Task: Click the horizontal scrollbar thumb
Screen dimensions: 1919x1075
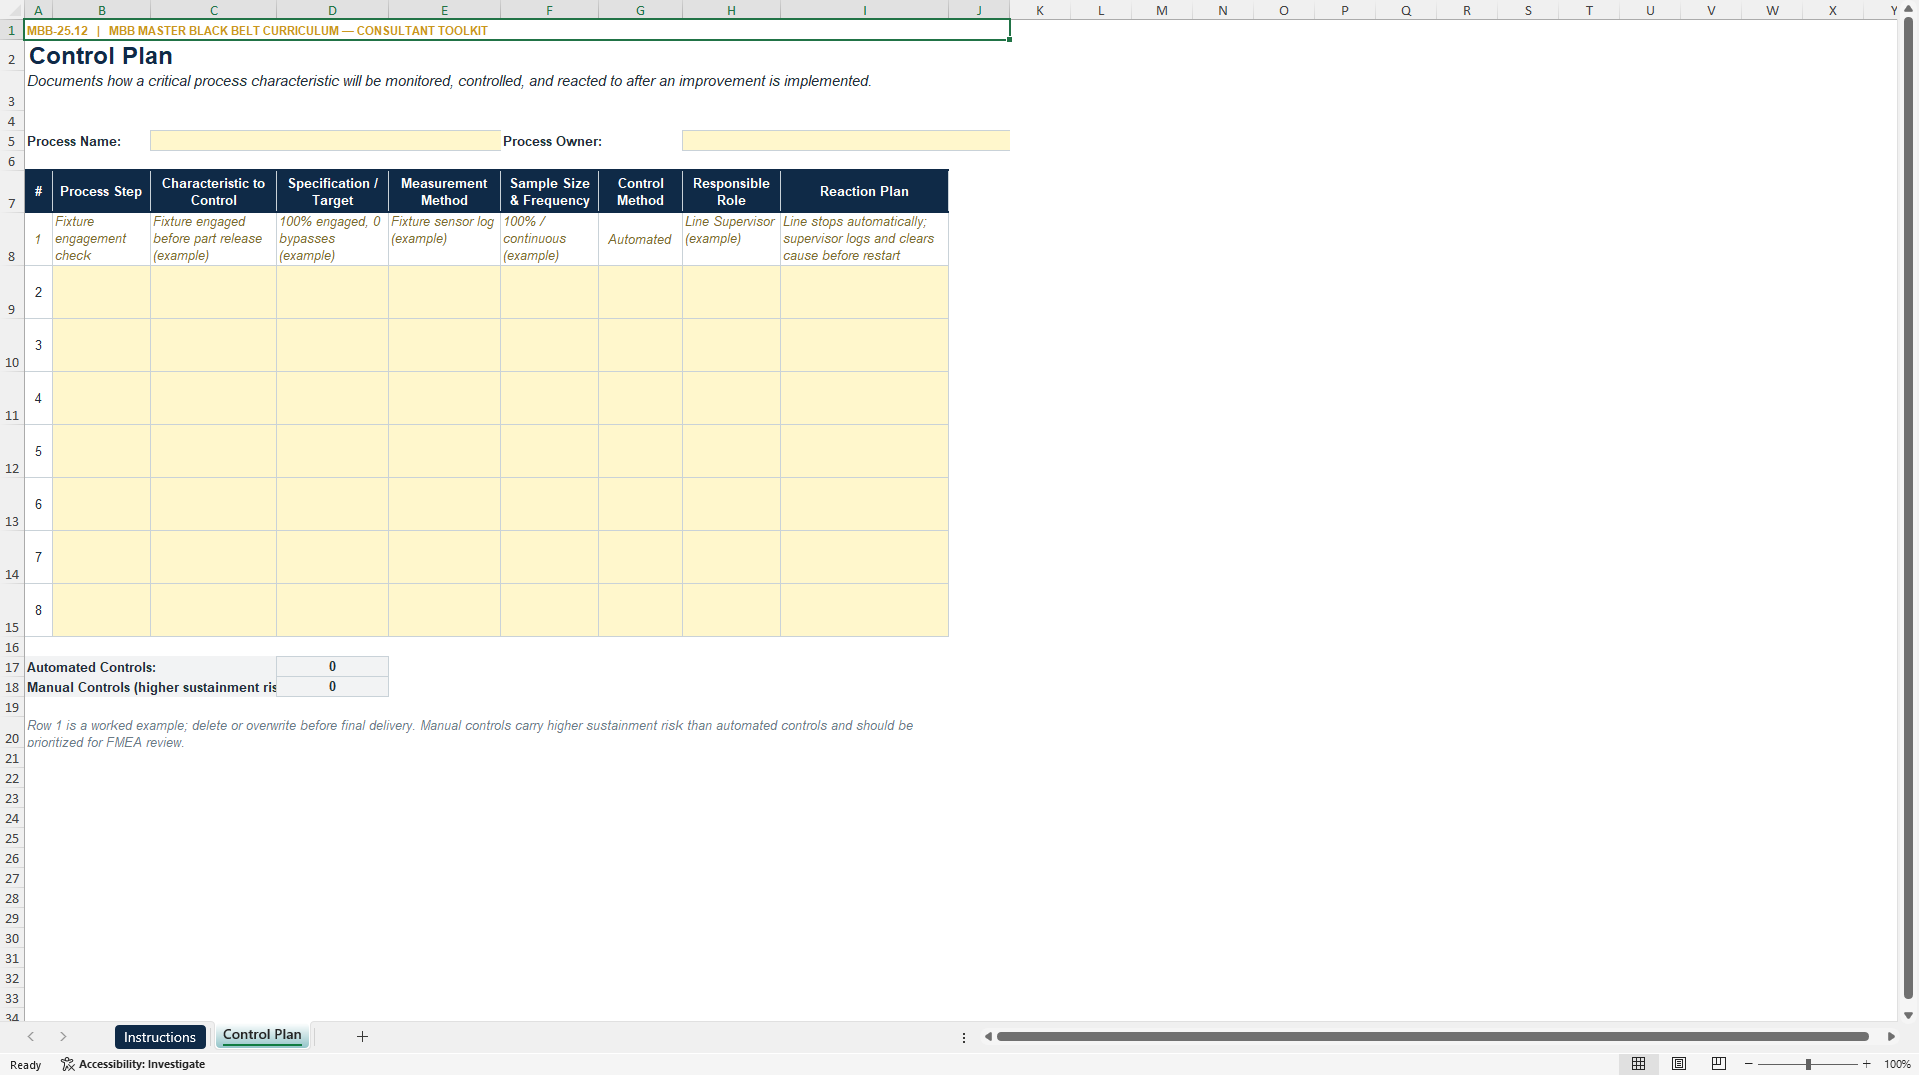Action: pos(1432,1037)
